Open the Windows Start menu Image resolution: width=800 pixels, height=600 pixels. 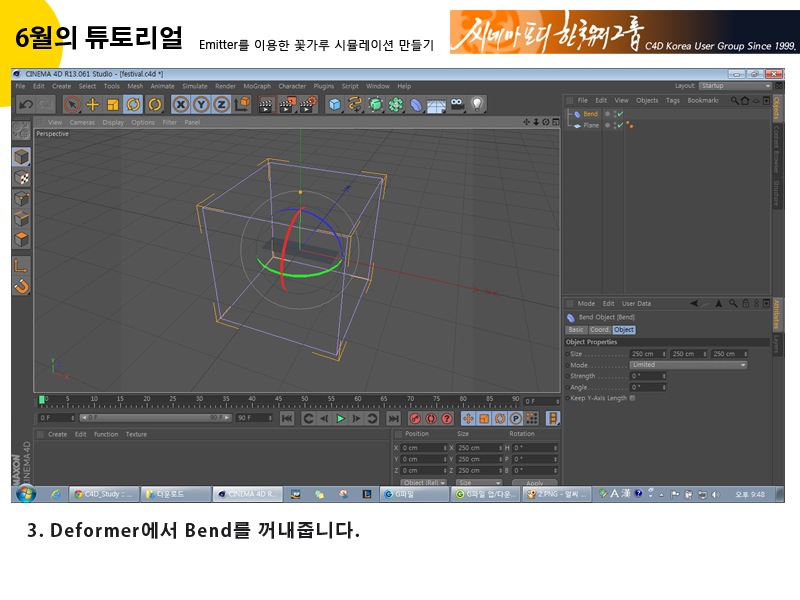point(26,494)
